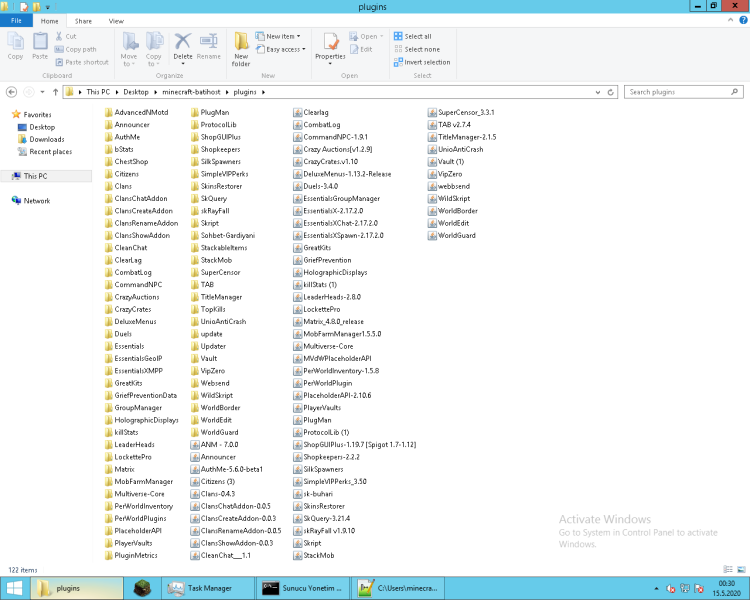The height and width of the screenshot is (600, 750).
Task: Switch to the View ribbon tab
Action: (x=116, y=21)
